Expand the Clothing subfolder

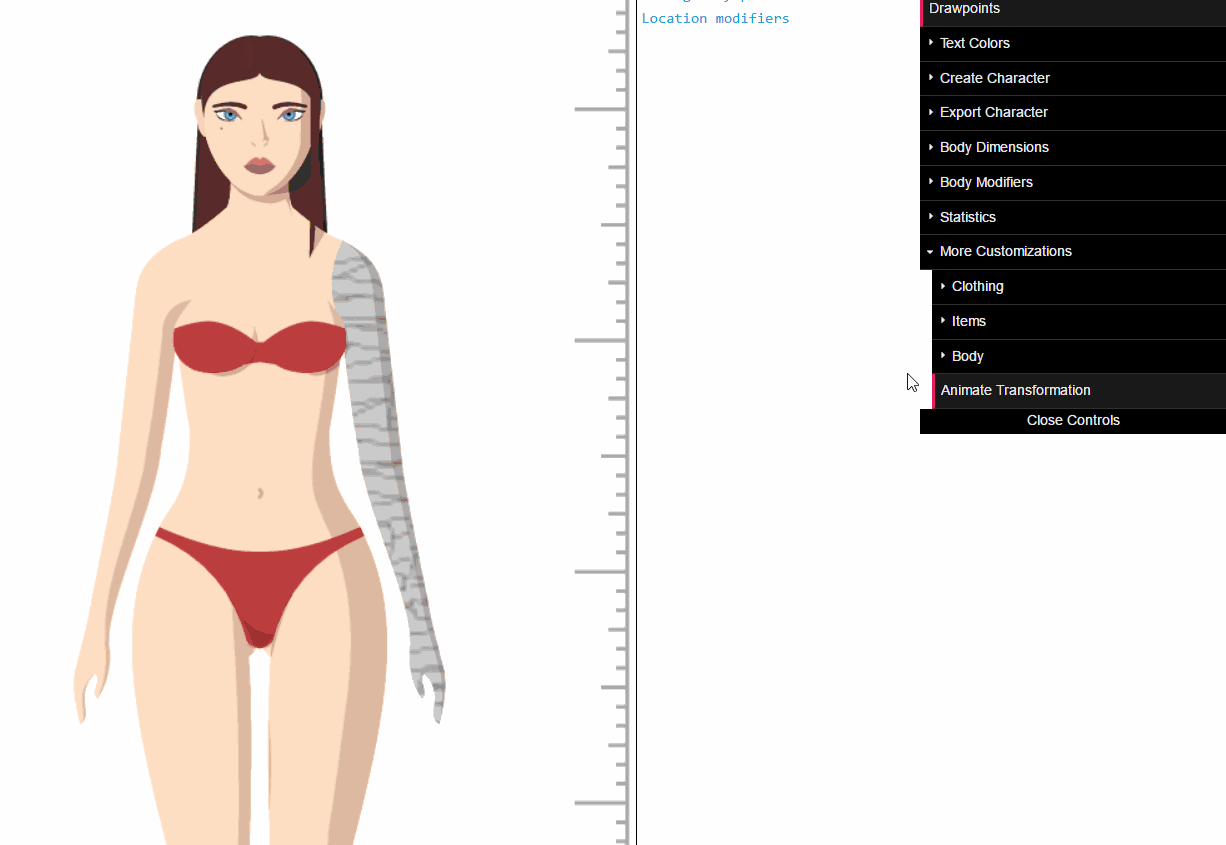click(x=977, y=286)
